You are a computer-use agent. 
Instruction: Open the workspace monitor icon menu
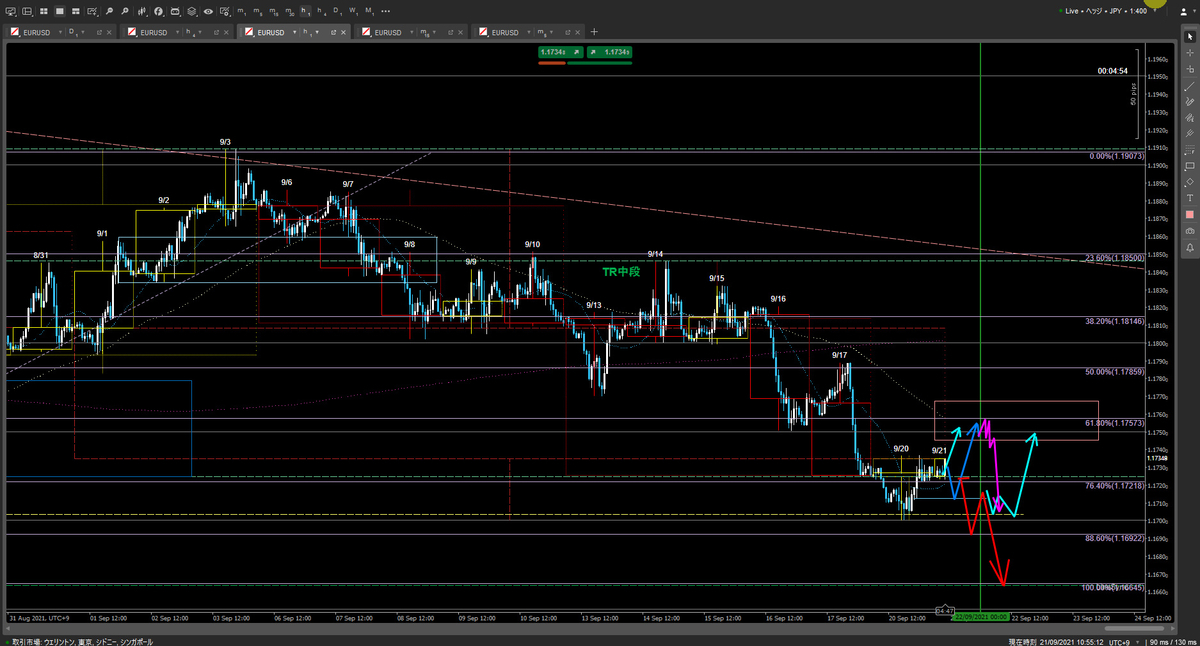(x=11, y=10)
